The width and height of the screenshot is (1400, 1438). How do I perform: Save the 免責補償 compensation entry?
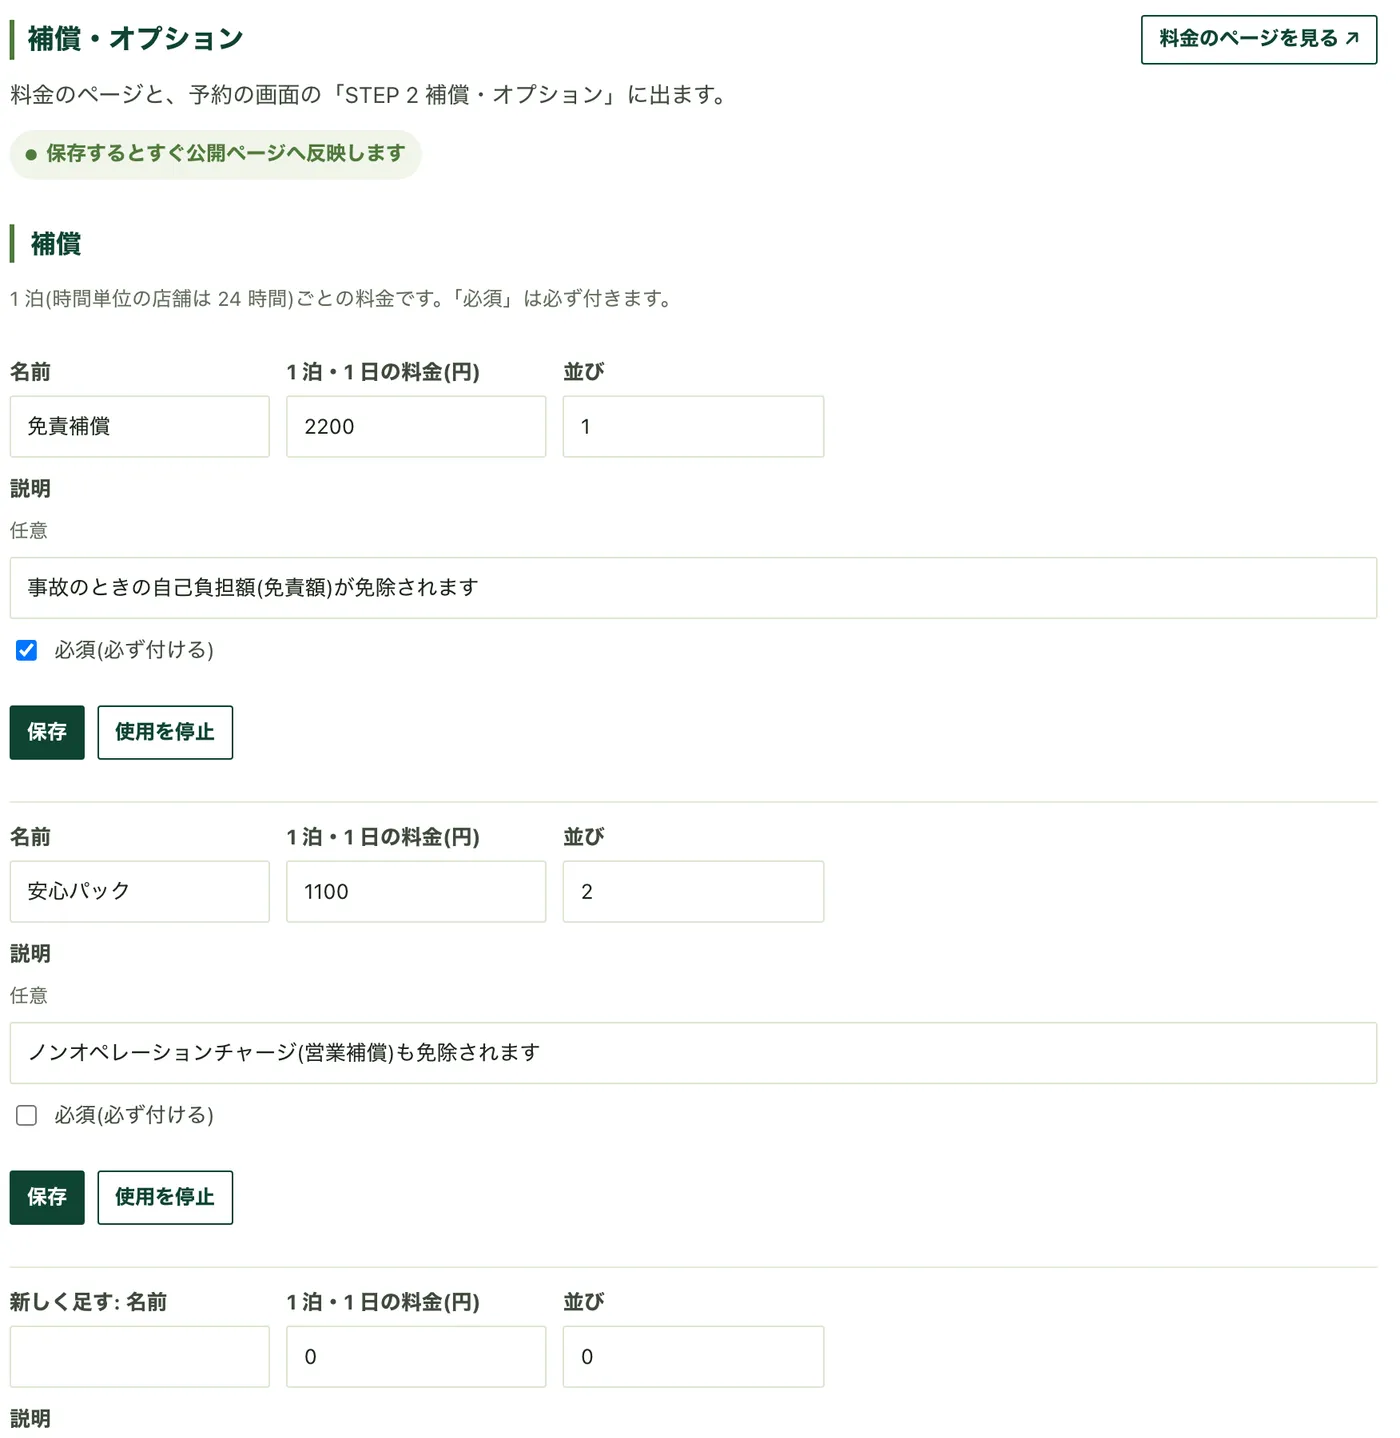click(47, 732)
